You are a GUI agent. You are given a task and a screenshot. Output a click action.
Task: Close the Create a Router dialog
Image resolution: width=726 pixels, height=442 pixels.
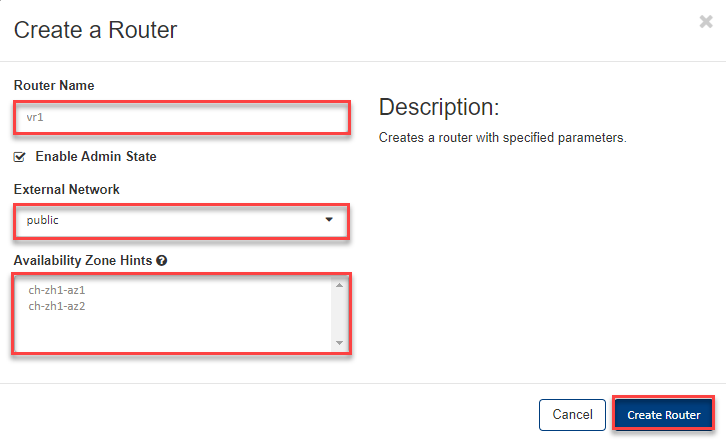tap(705, 22)
